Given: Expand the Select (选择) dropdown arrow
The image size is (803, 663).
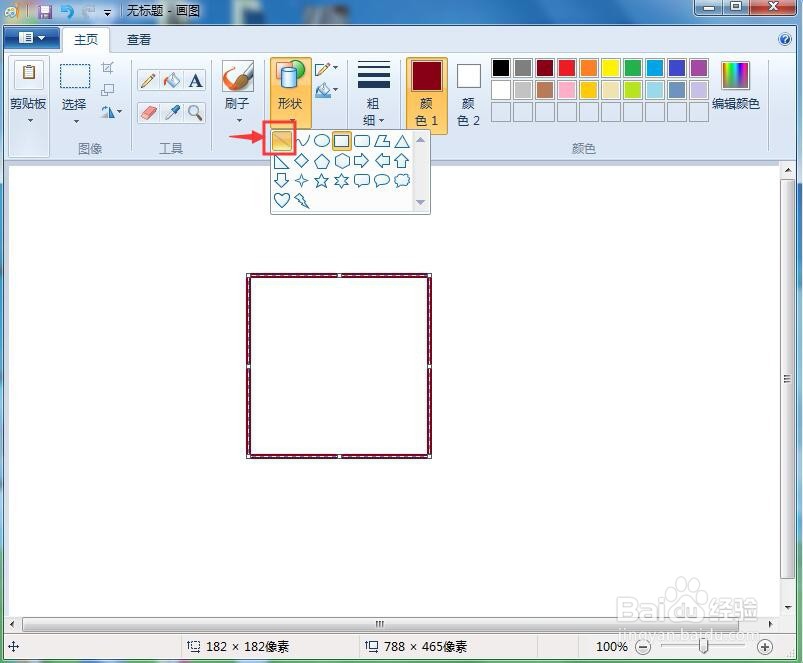Looking at the screenshot, I should tap(76, 121).
